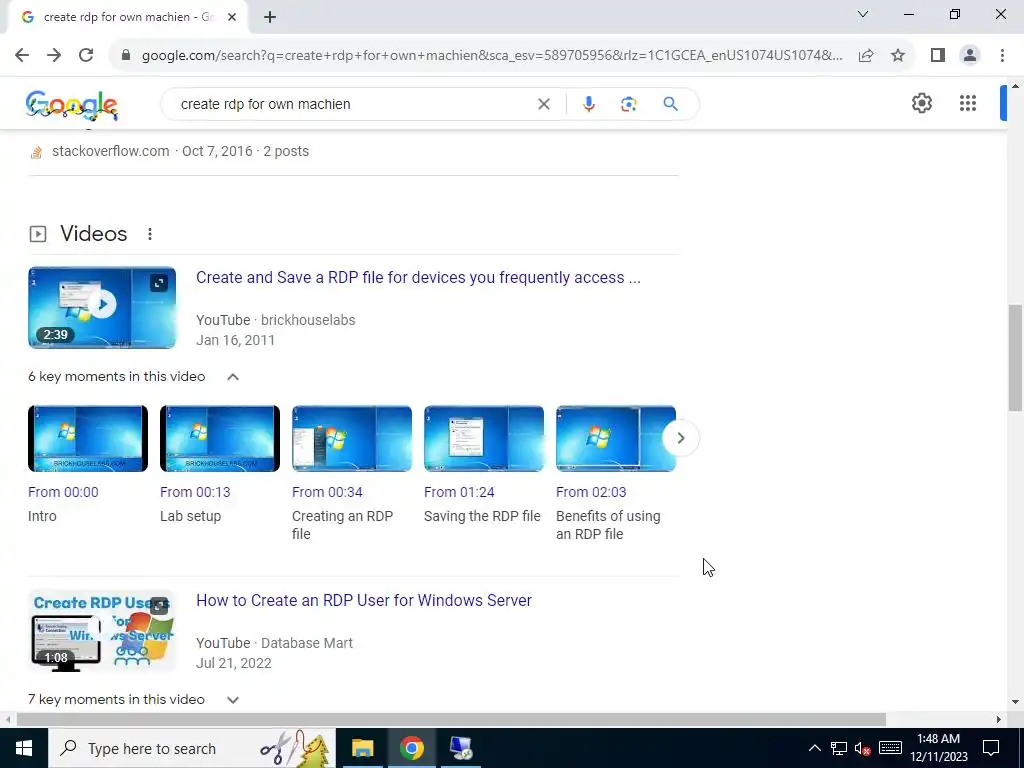
Task: View site information lock icon
Action: click(126, 55)
